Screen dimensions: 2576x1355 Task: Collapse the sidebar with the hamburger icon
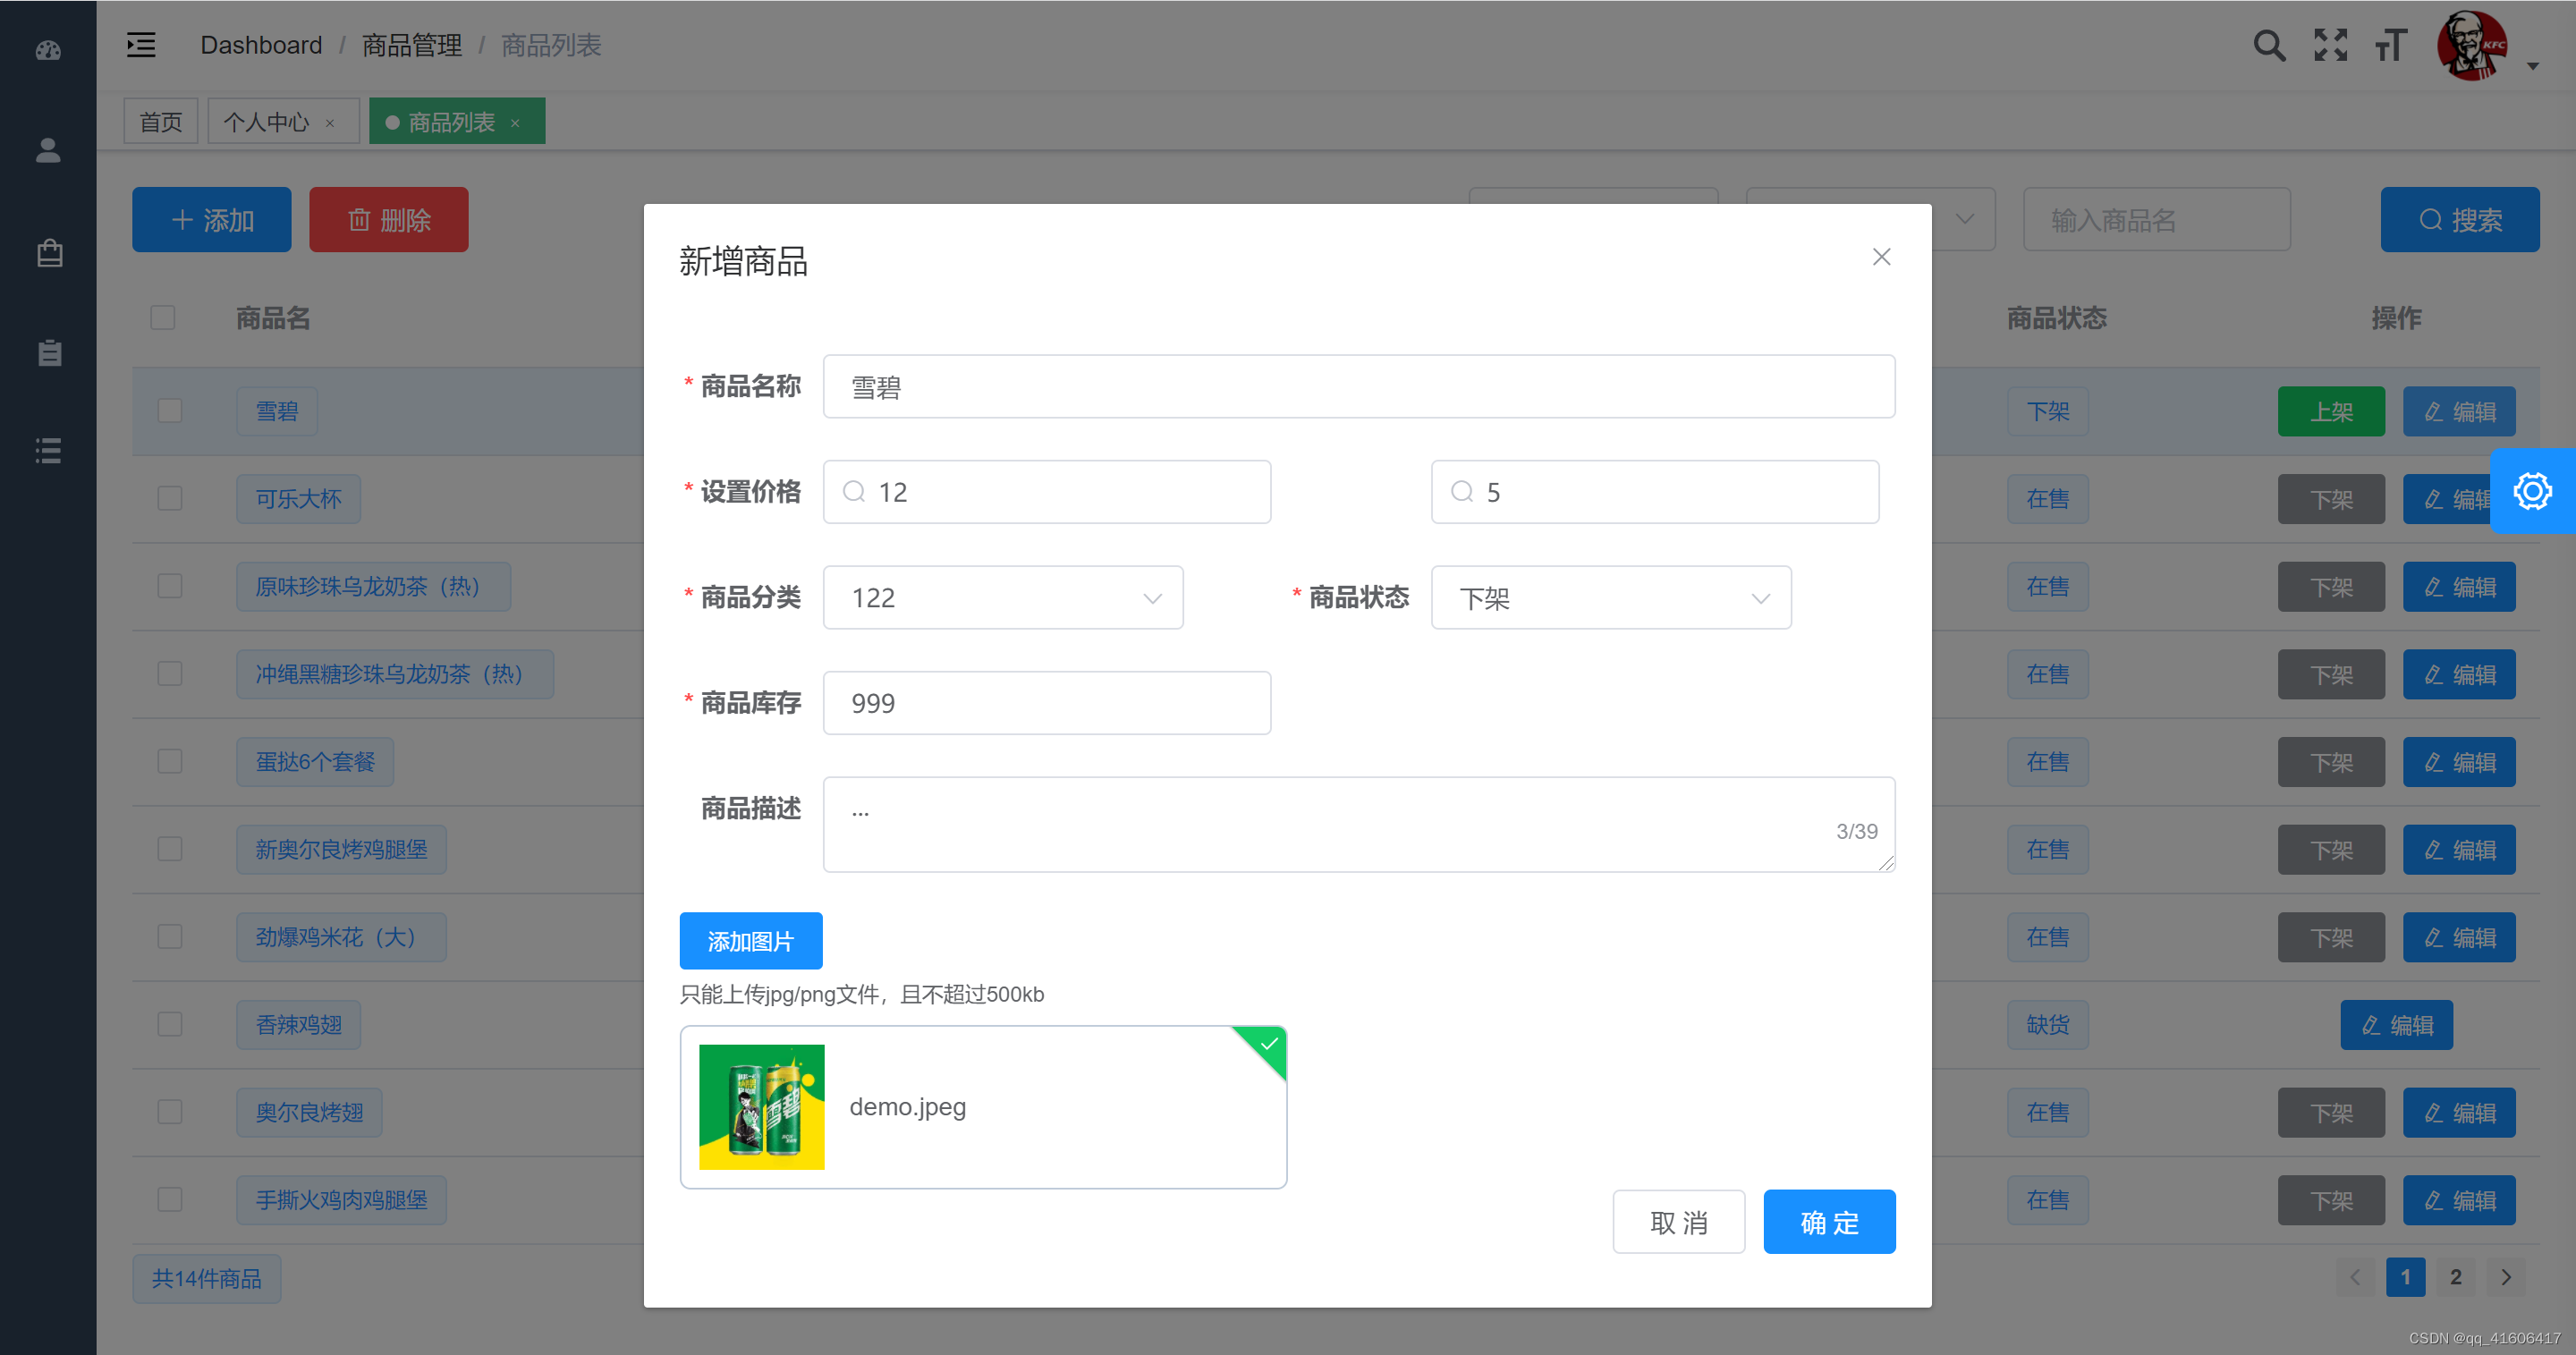[141, 44]
